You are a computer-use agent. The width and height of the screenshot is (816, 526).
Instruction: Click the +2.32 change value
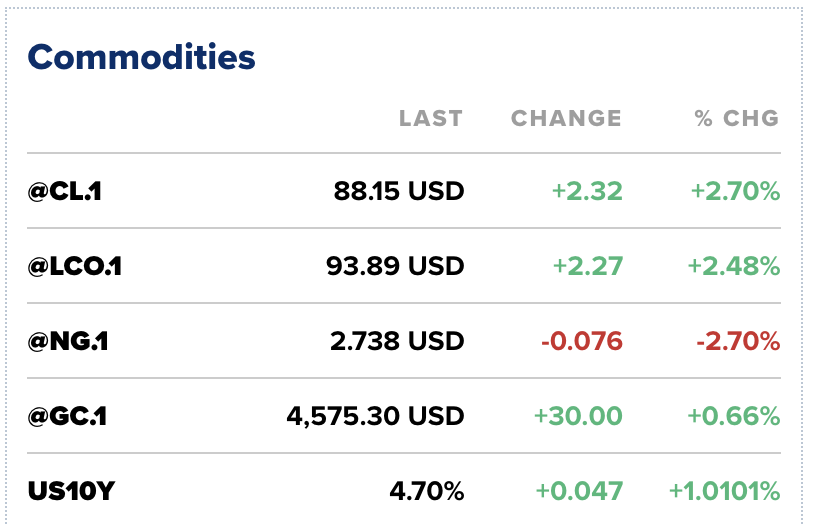pyautogui.click(x=587, y=191)
